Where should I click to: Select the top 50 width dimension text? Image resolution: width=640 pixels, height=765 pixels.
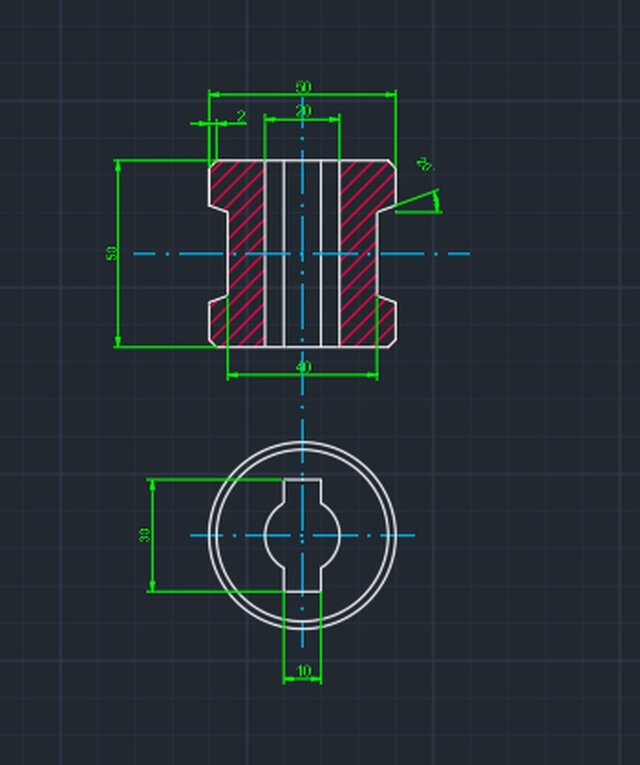coord(302,88)
